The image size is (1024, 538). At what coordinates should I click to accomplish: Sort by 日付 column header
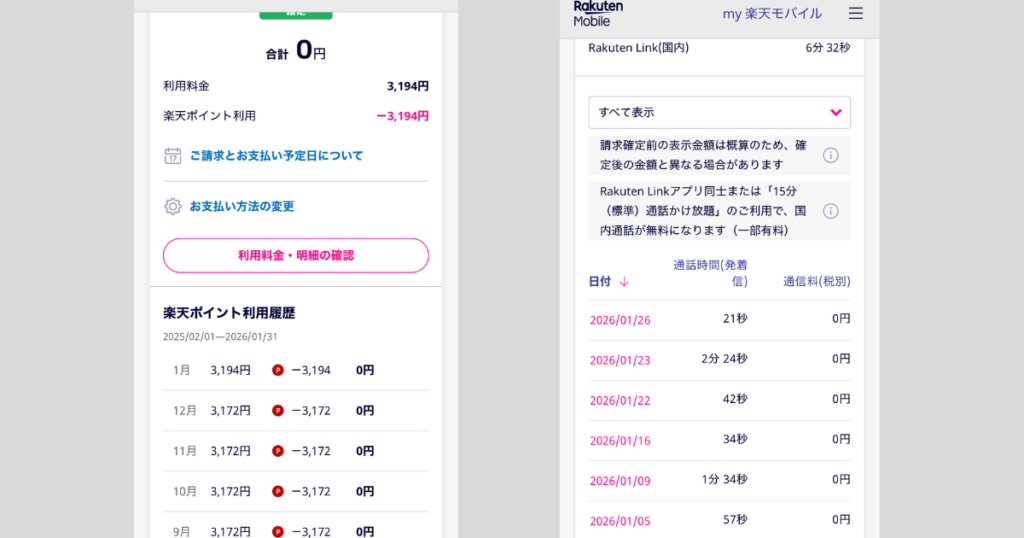[x=599, y=282]
